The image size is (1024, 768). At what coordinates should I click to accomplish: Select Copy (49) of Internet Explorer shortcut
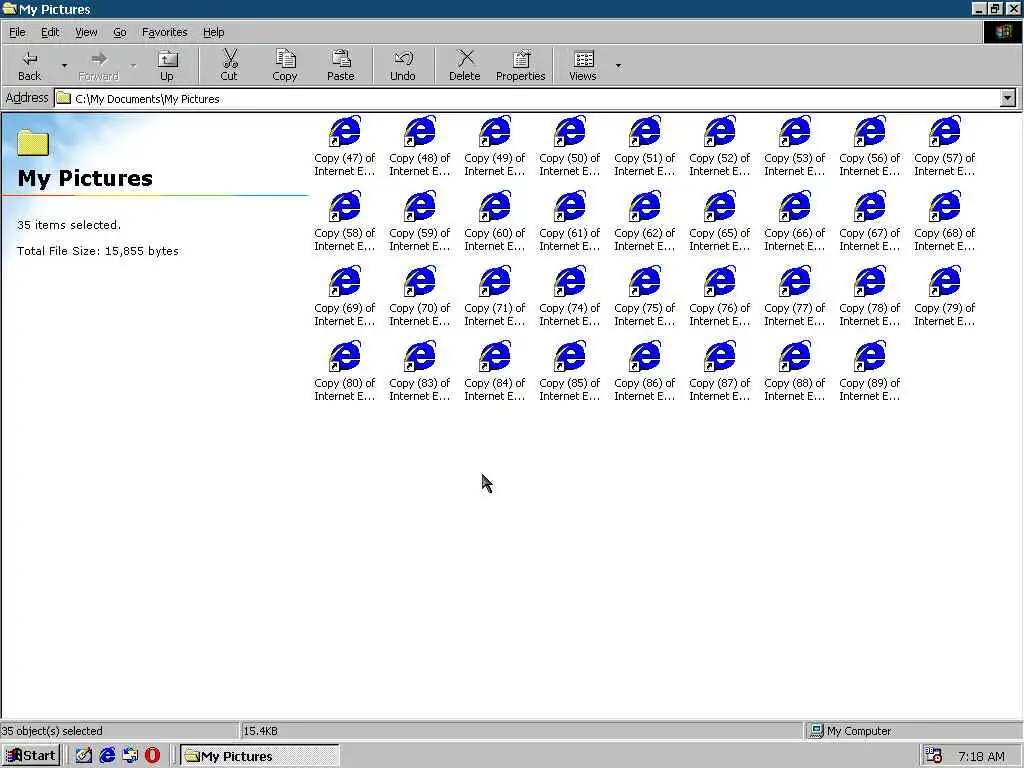tap(495, 146)
